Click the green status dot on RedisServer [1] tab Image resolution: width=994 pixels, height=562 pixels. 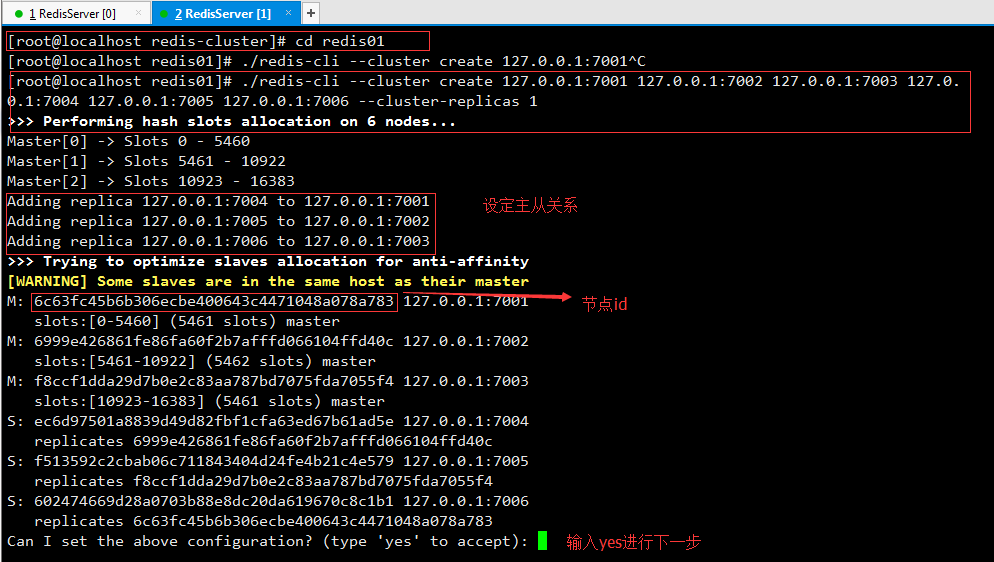pyautogui.click(x=164, y=14)
